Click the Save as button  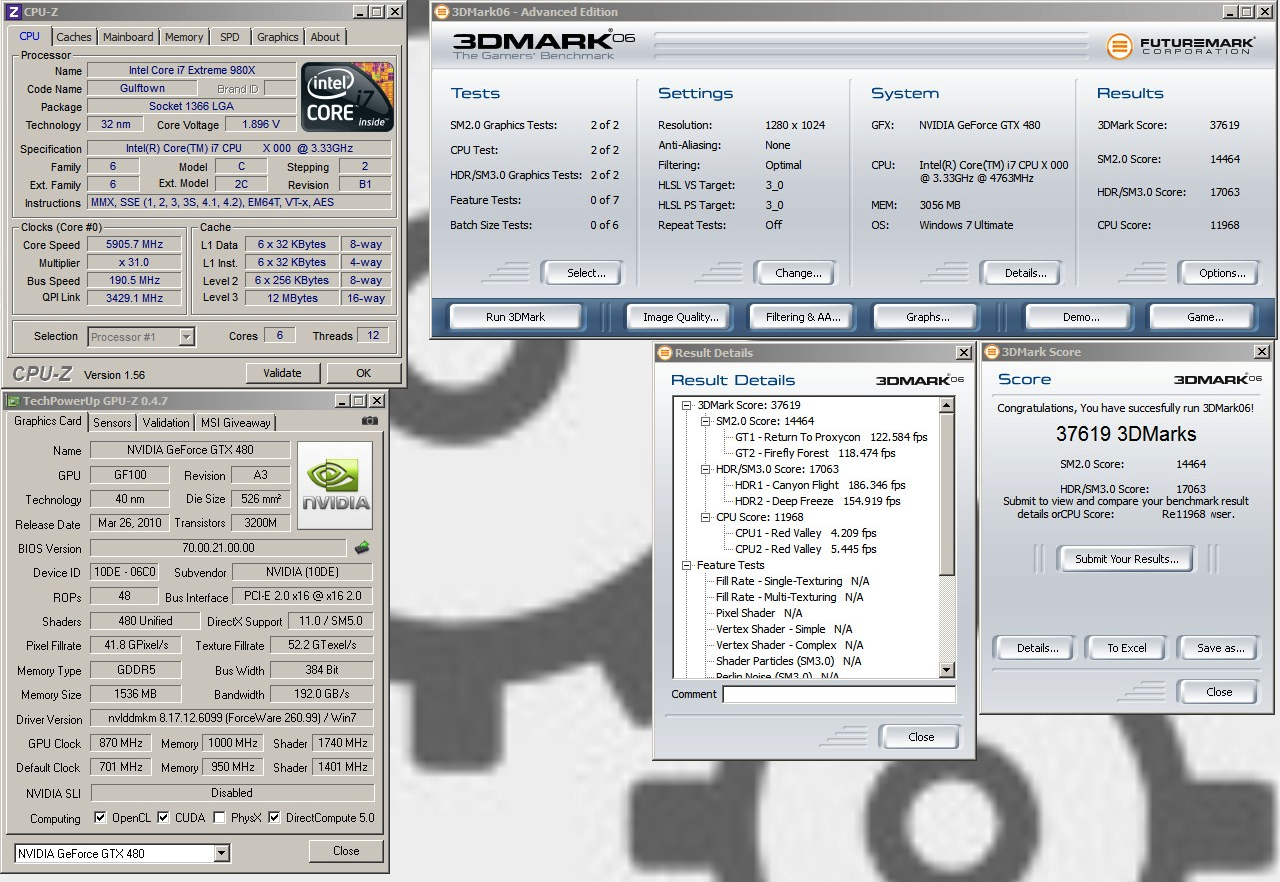pyautogui.click(x=1220, y=648)
